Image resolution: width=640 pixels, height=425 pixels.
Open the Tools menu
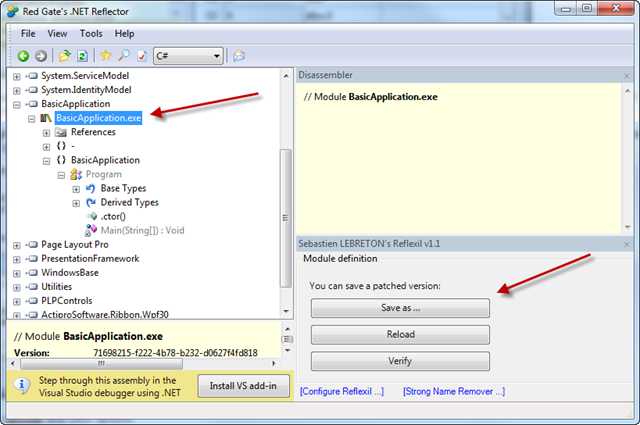(91, 33)
